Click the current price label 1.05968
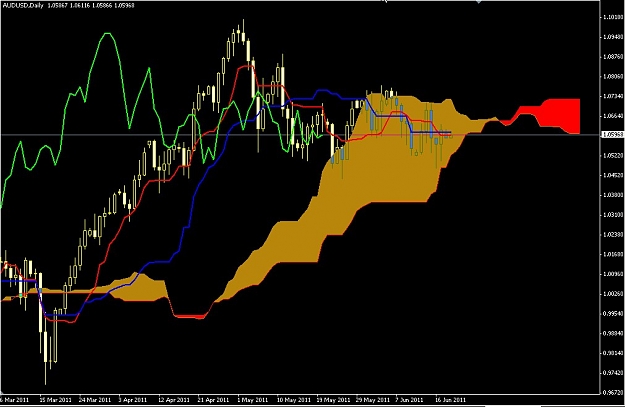The image size is (625, 407). [613, 135]
